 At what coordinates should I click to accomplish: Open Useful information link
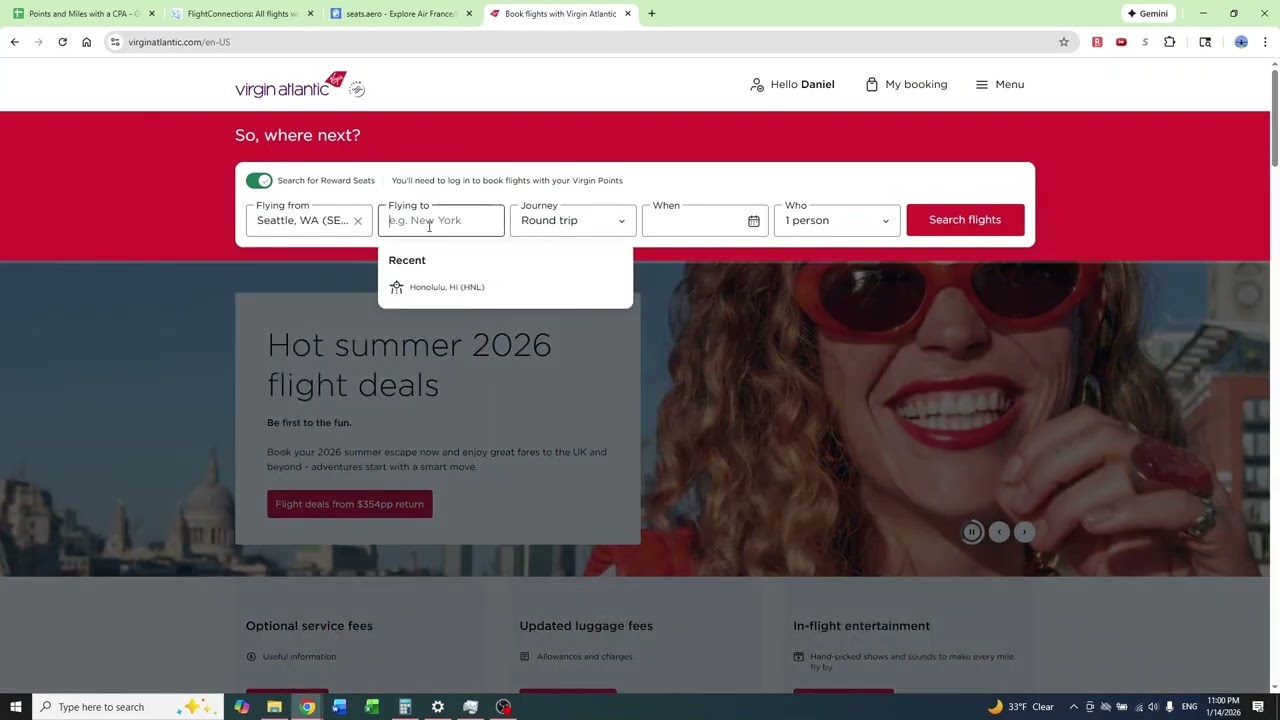tap(299, 657)
